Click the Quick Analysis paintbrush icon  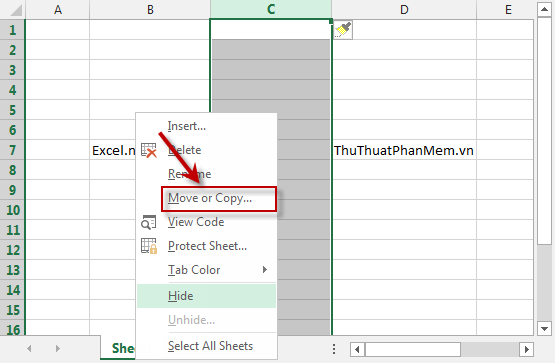343,30
